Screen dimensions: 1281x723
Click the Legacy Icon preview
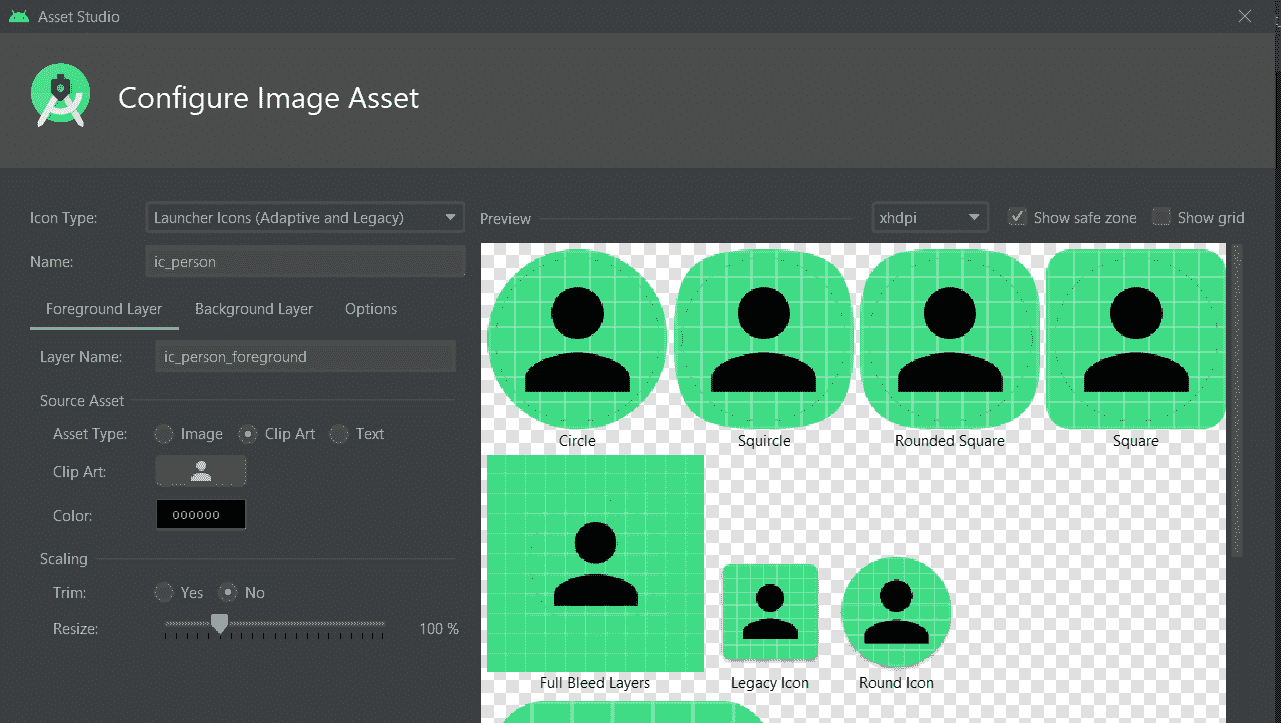pos(769,612)
